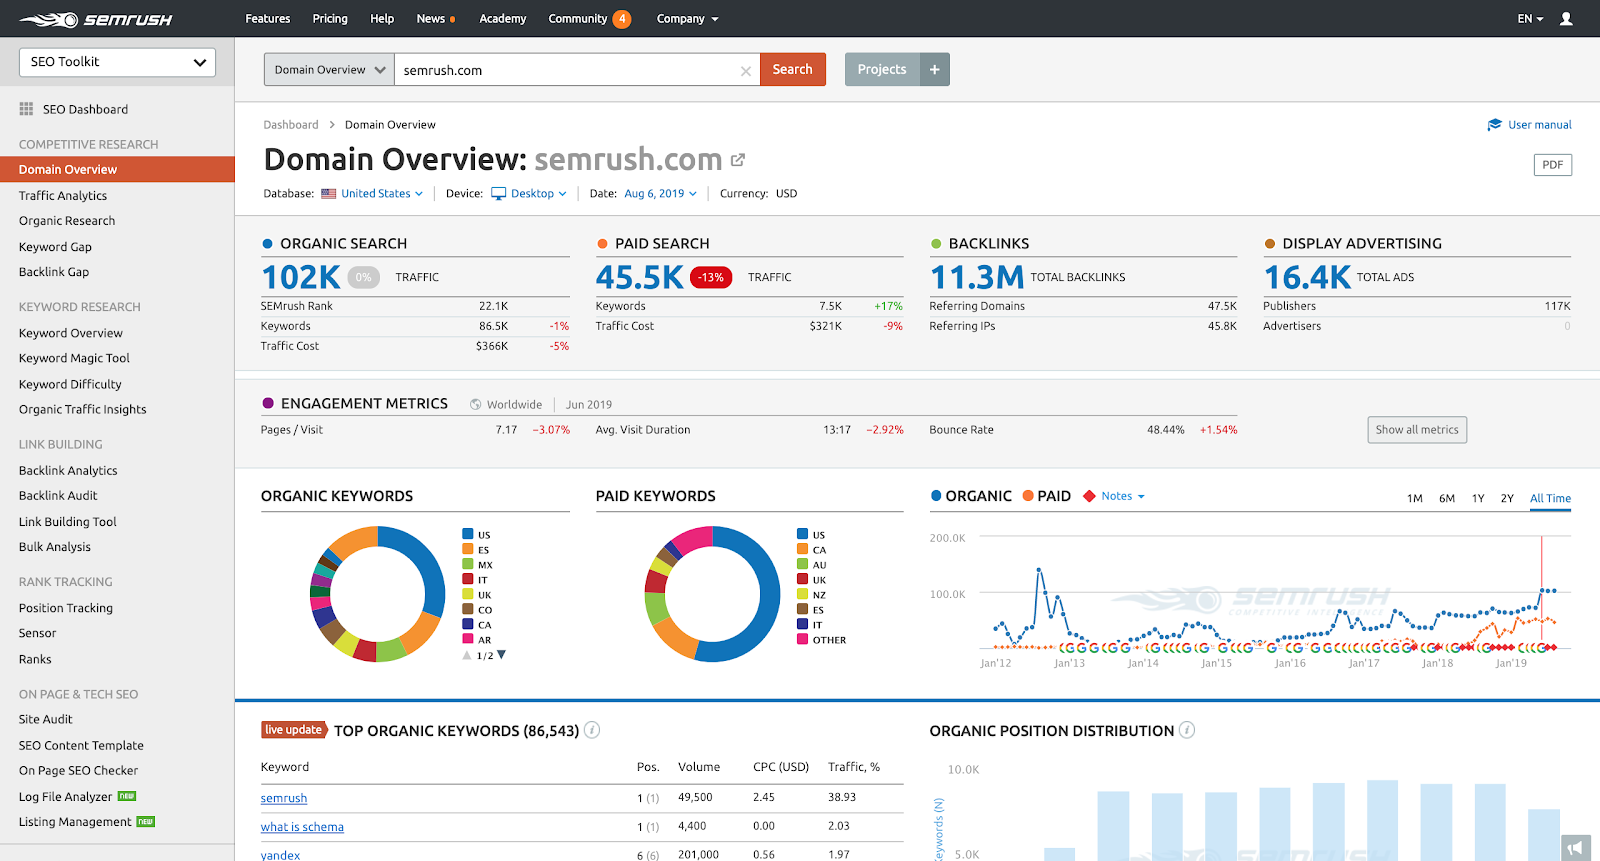Open Site Audit in sidebar
This screenshot has height=861, width=1600.
click(46, 719)
